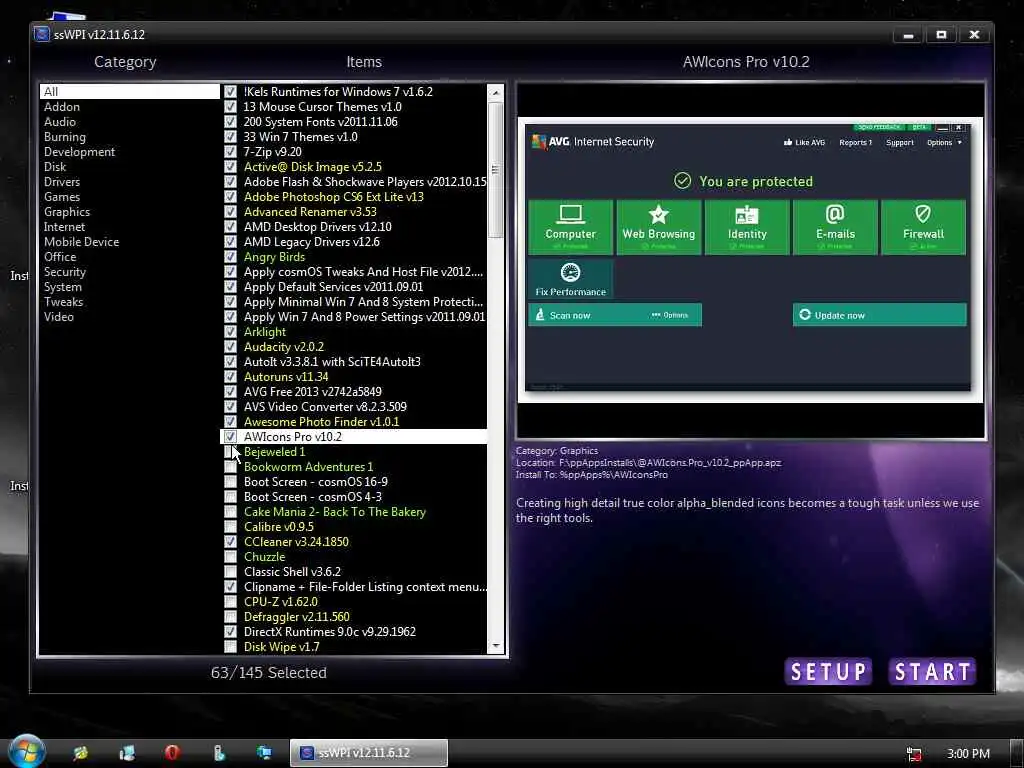Choose the Drivers category

click(x=62, y=182)
